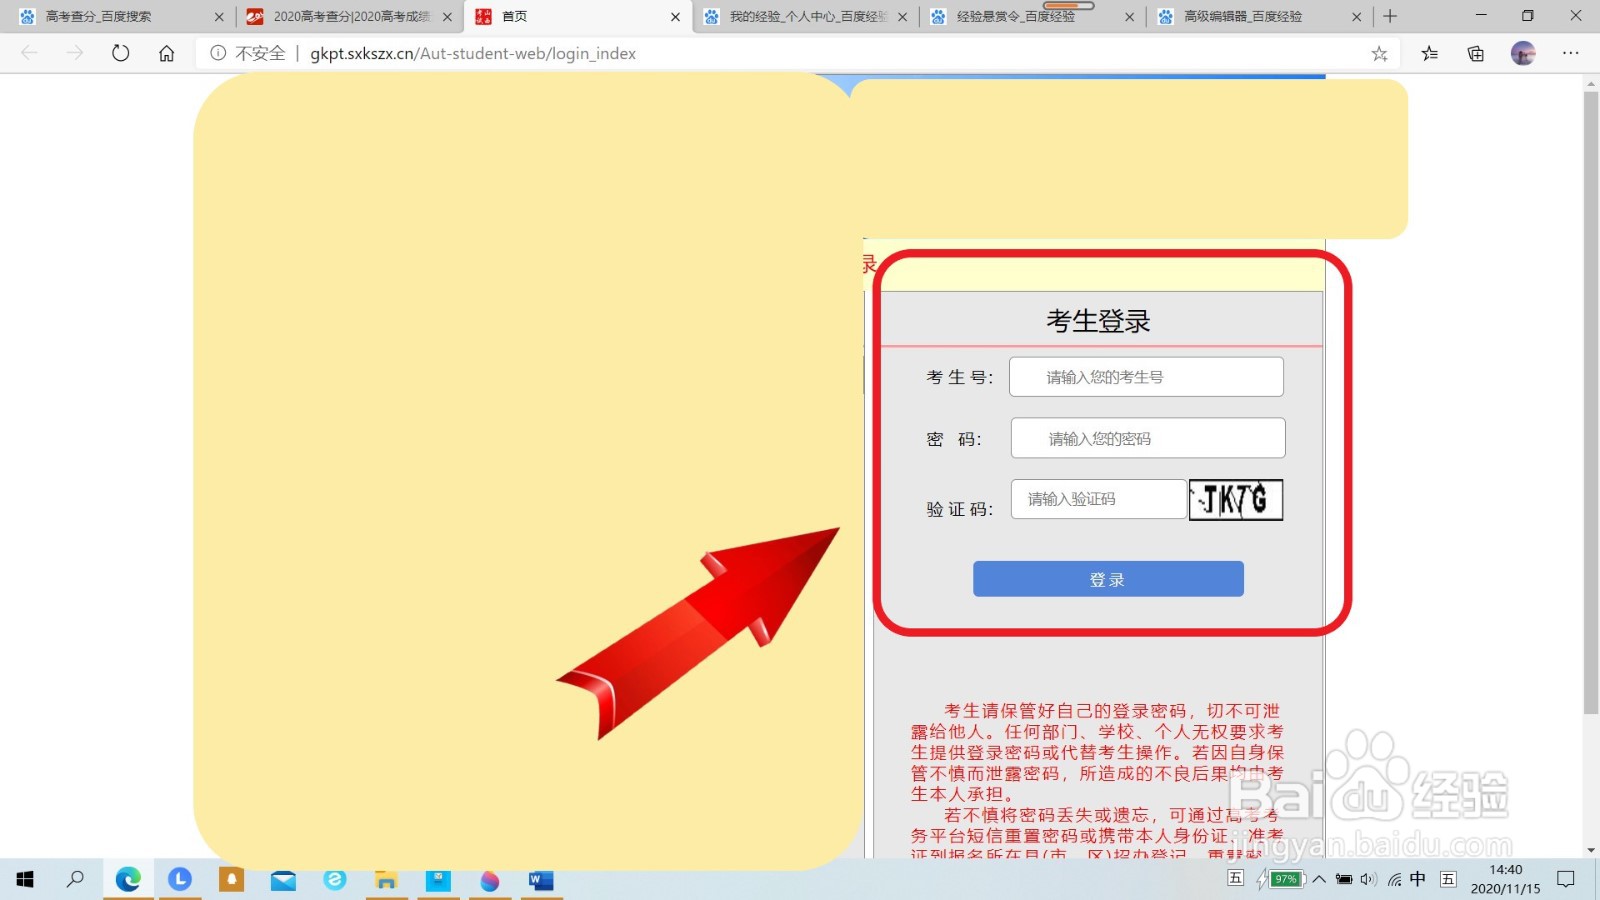The image size is (1600, 900).
Task: Open the browser profile avatar
Action: [x=1523, y=53]
